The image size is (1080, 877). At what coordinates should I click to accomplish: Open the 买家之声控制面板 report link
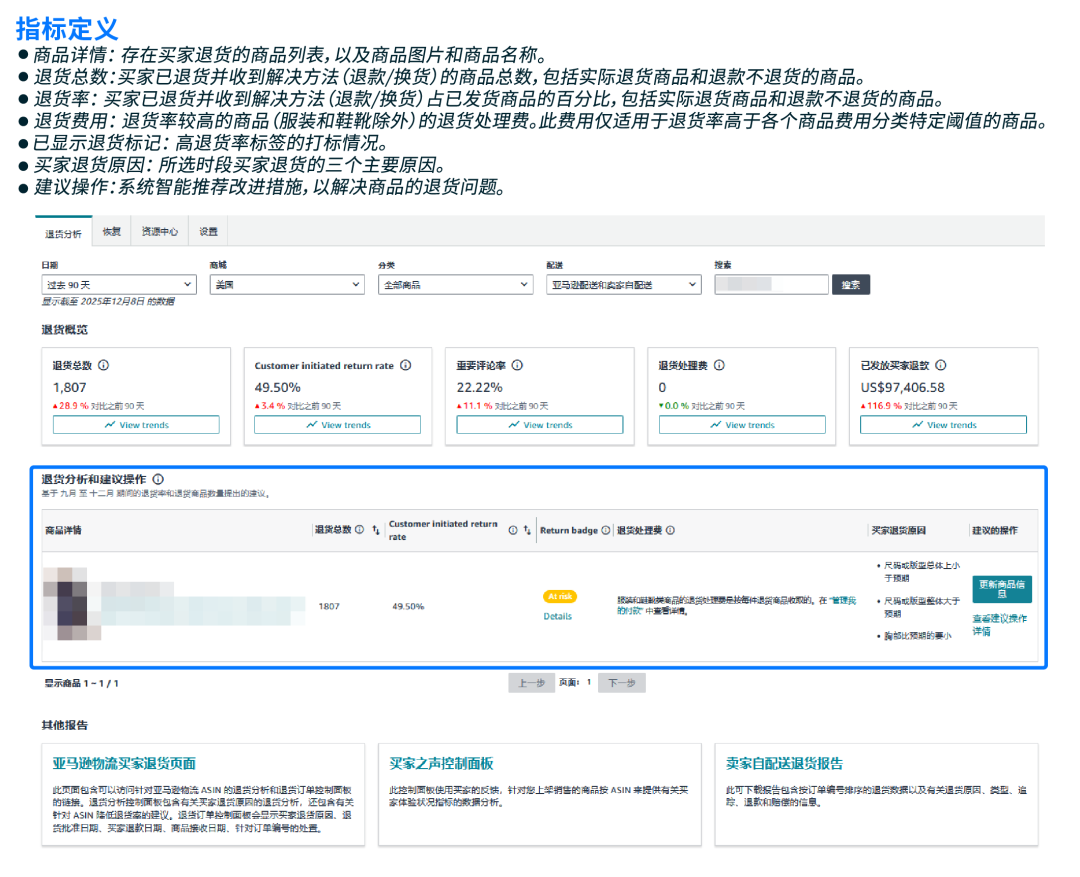tap(441, 764)
